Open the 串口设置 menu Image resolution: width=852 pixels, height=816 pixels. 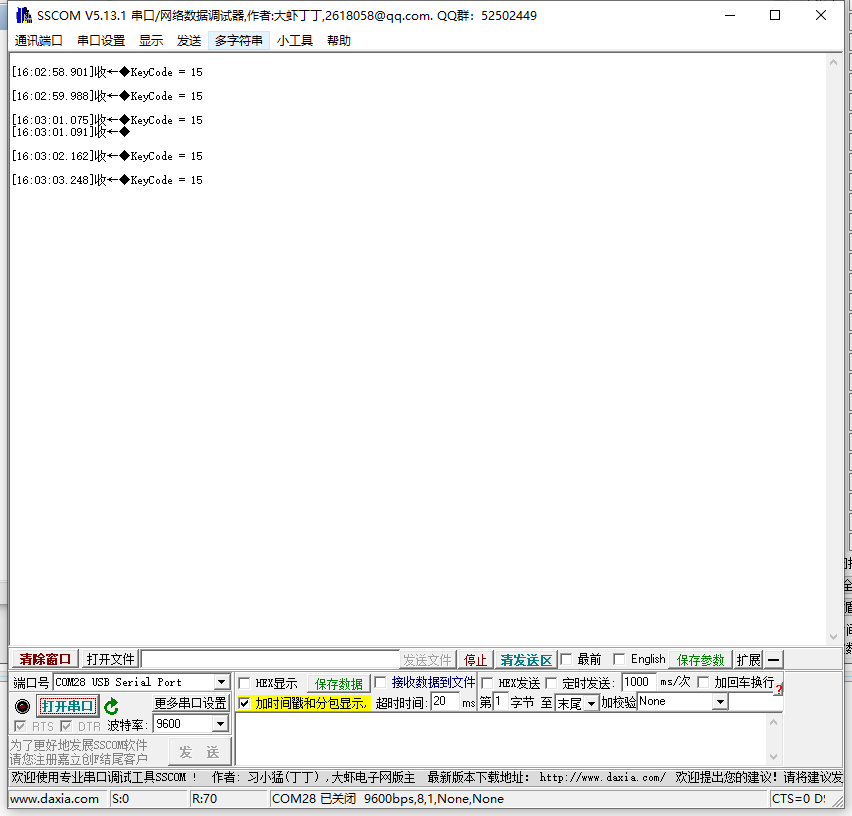click(x=101, y=40)
